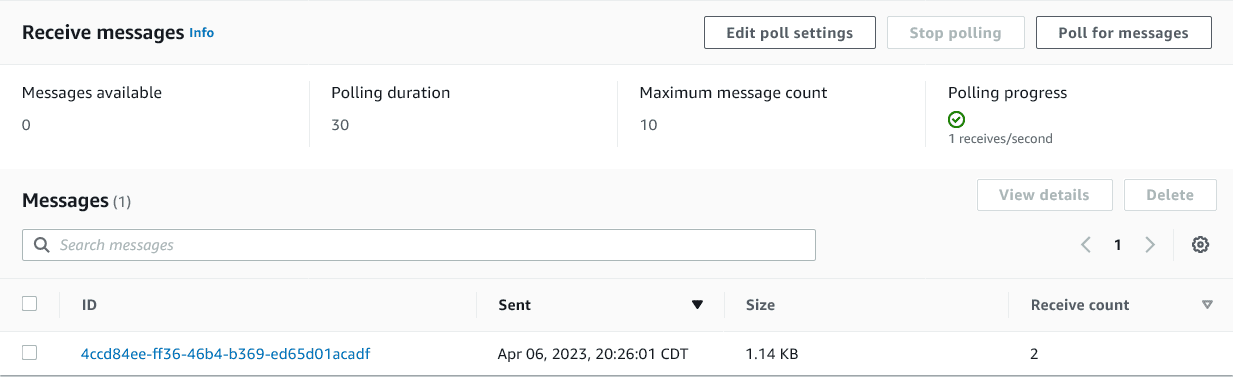Open message table preferences gear icon
Screen dimensions: 1233x377
coord(1200,245)
